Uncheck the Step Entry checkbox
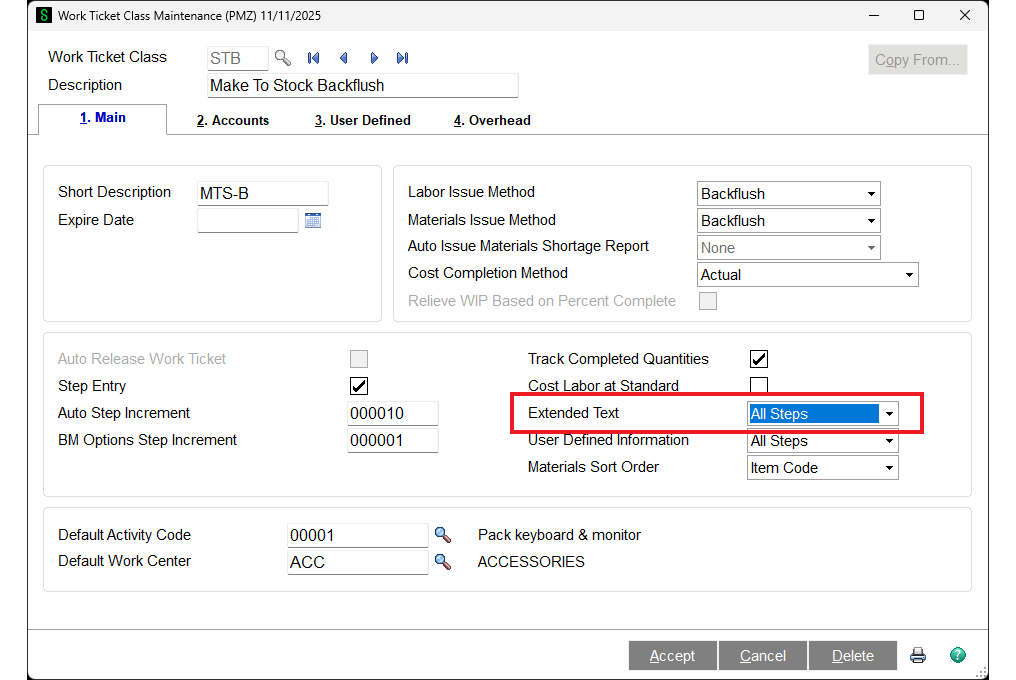Viewport: 1016px width, 680px height. pos(358,386)
